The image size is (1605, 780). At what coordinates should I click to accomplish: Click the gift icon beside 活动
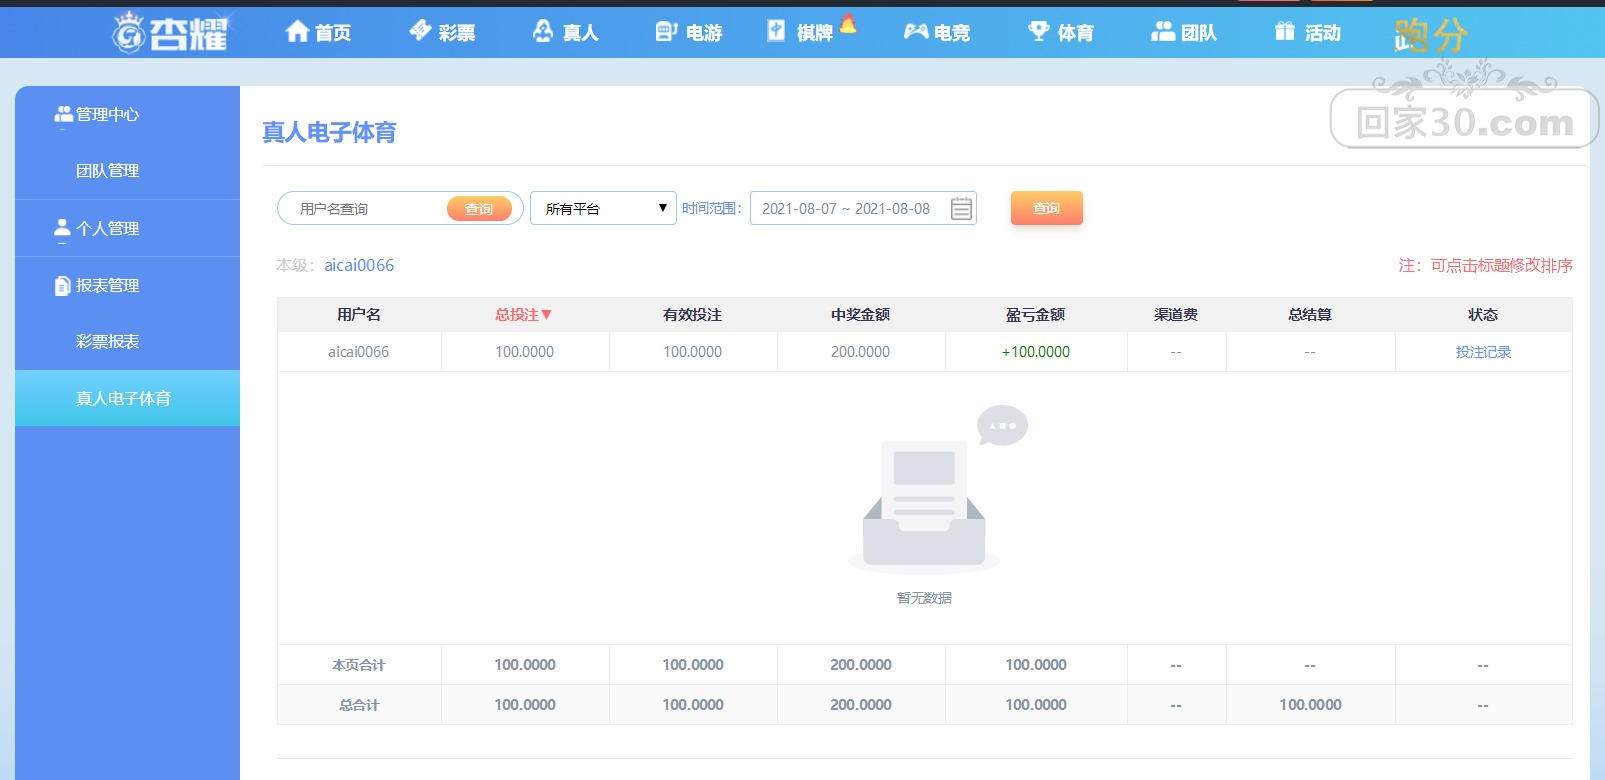pyautogui.click(x=1285, y=31)
